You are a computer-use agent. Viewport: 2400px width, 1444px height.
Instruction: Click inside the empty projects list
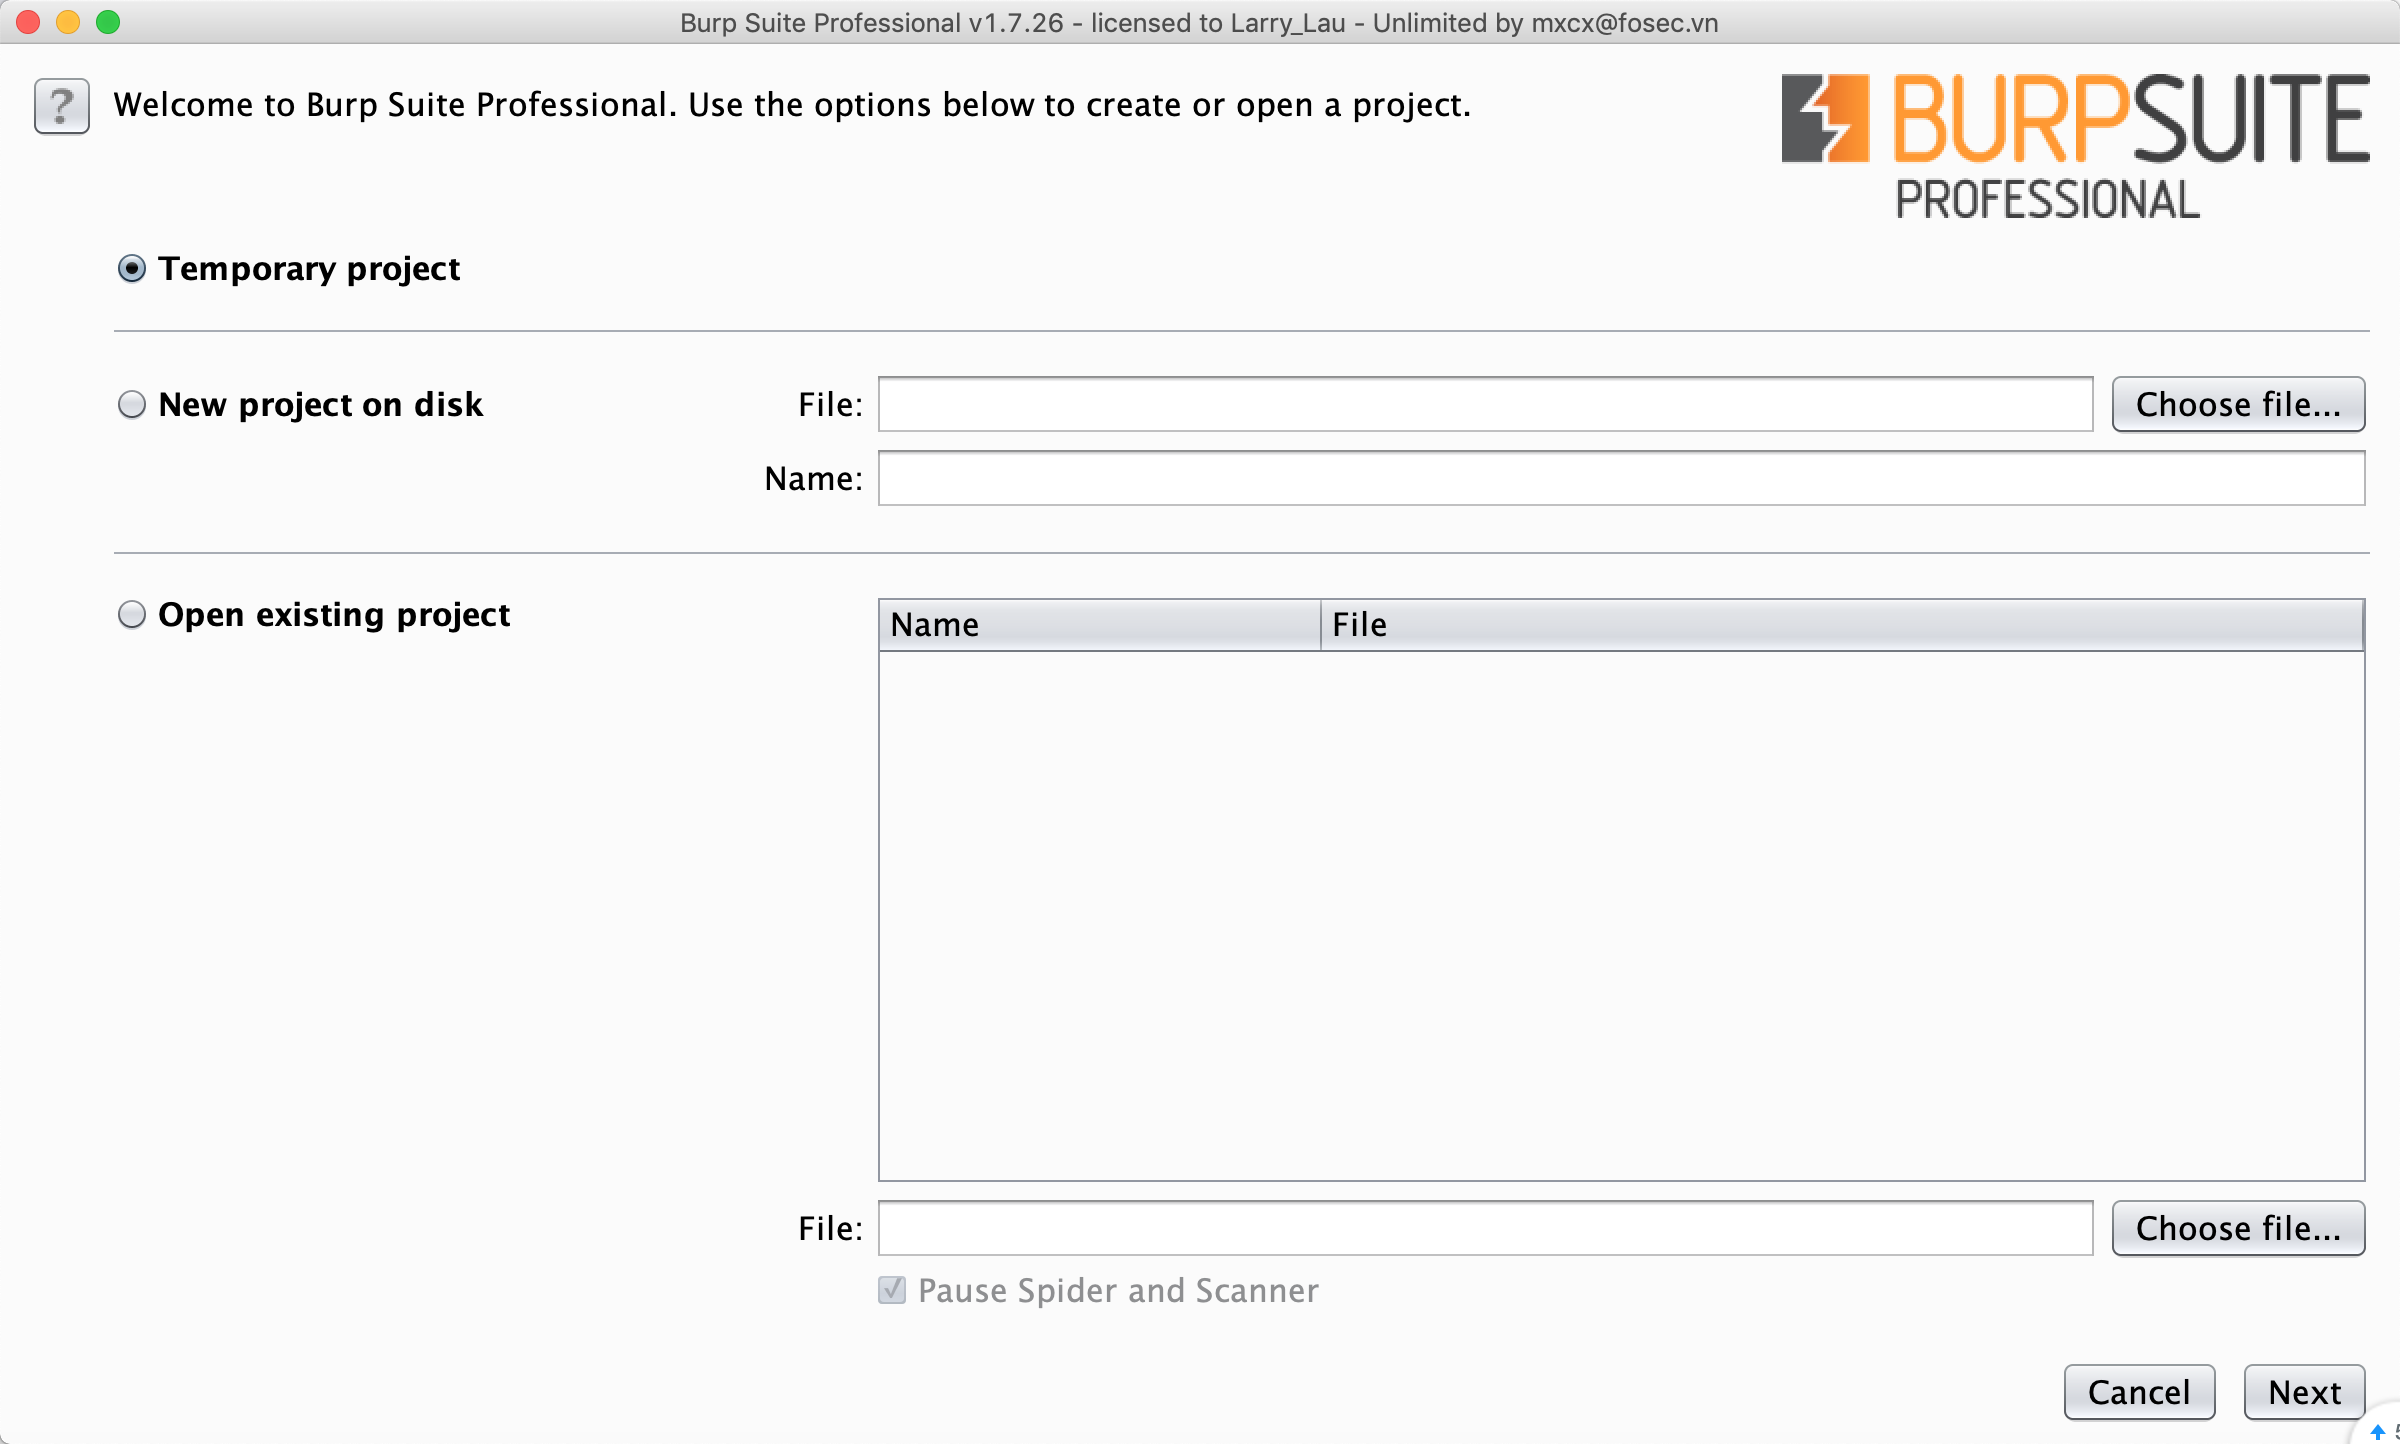tap(1620, 915)
